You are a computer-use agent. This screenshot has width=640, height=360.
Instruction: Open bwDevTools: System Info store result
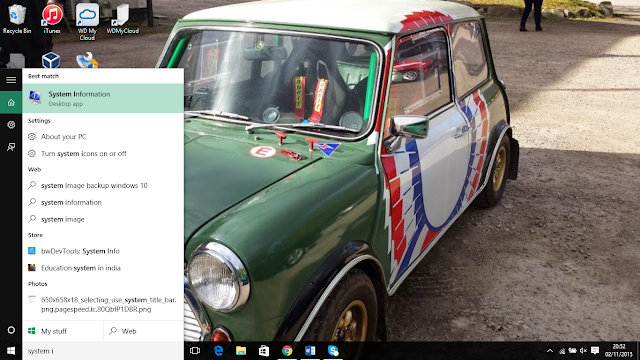click(x=103, y=251)
